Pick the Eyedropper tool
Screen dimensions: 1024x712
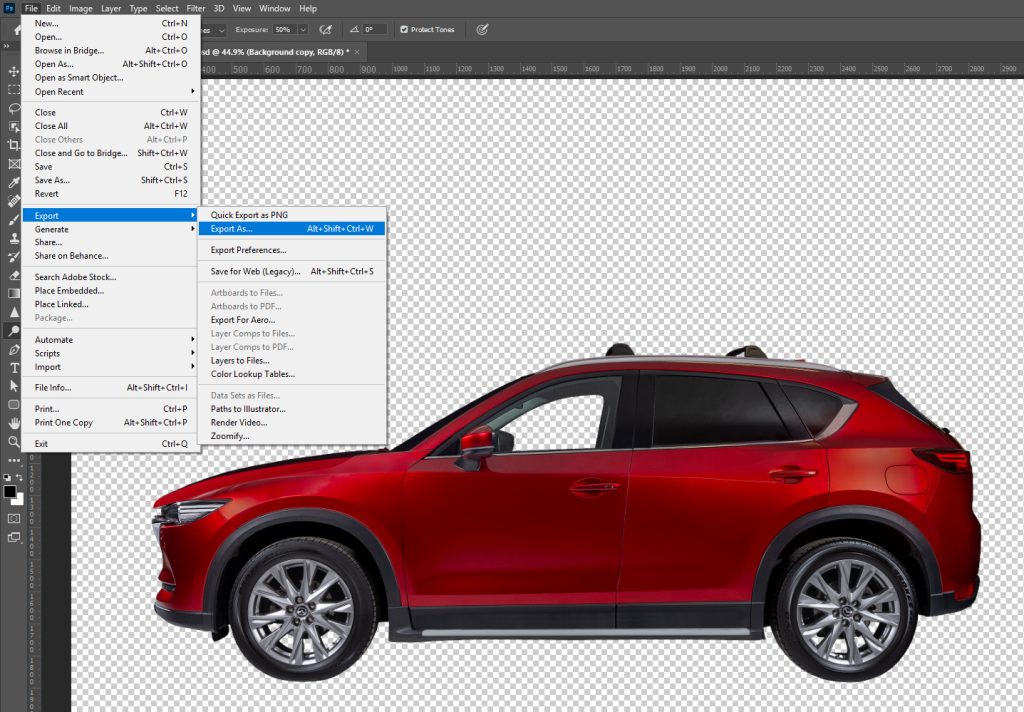(x=14, y=183)
